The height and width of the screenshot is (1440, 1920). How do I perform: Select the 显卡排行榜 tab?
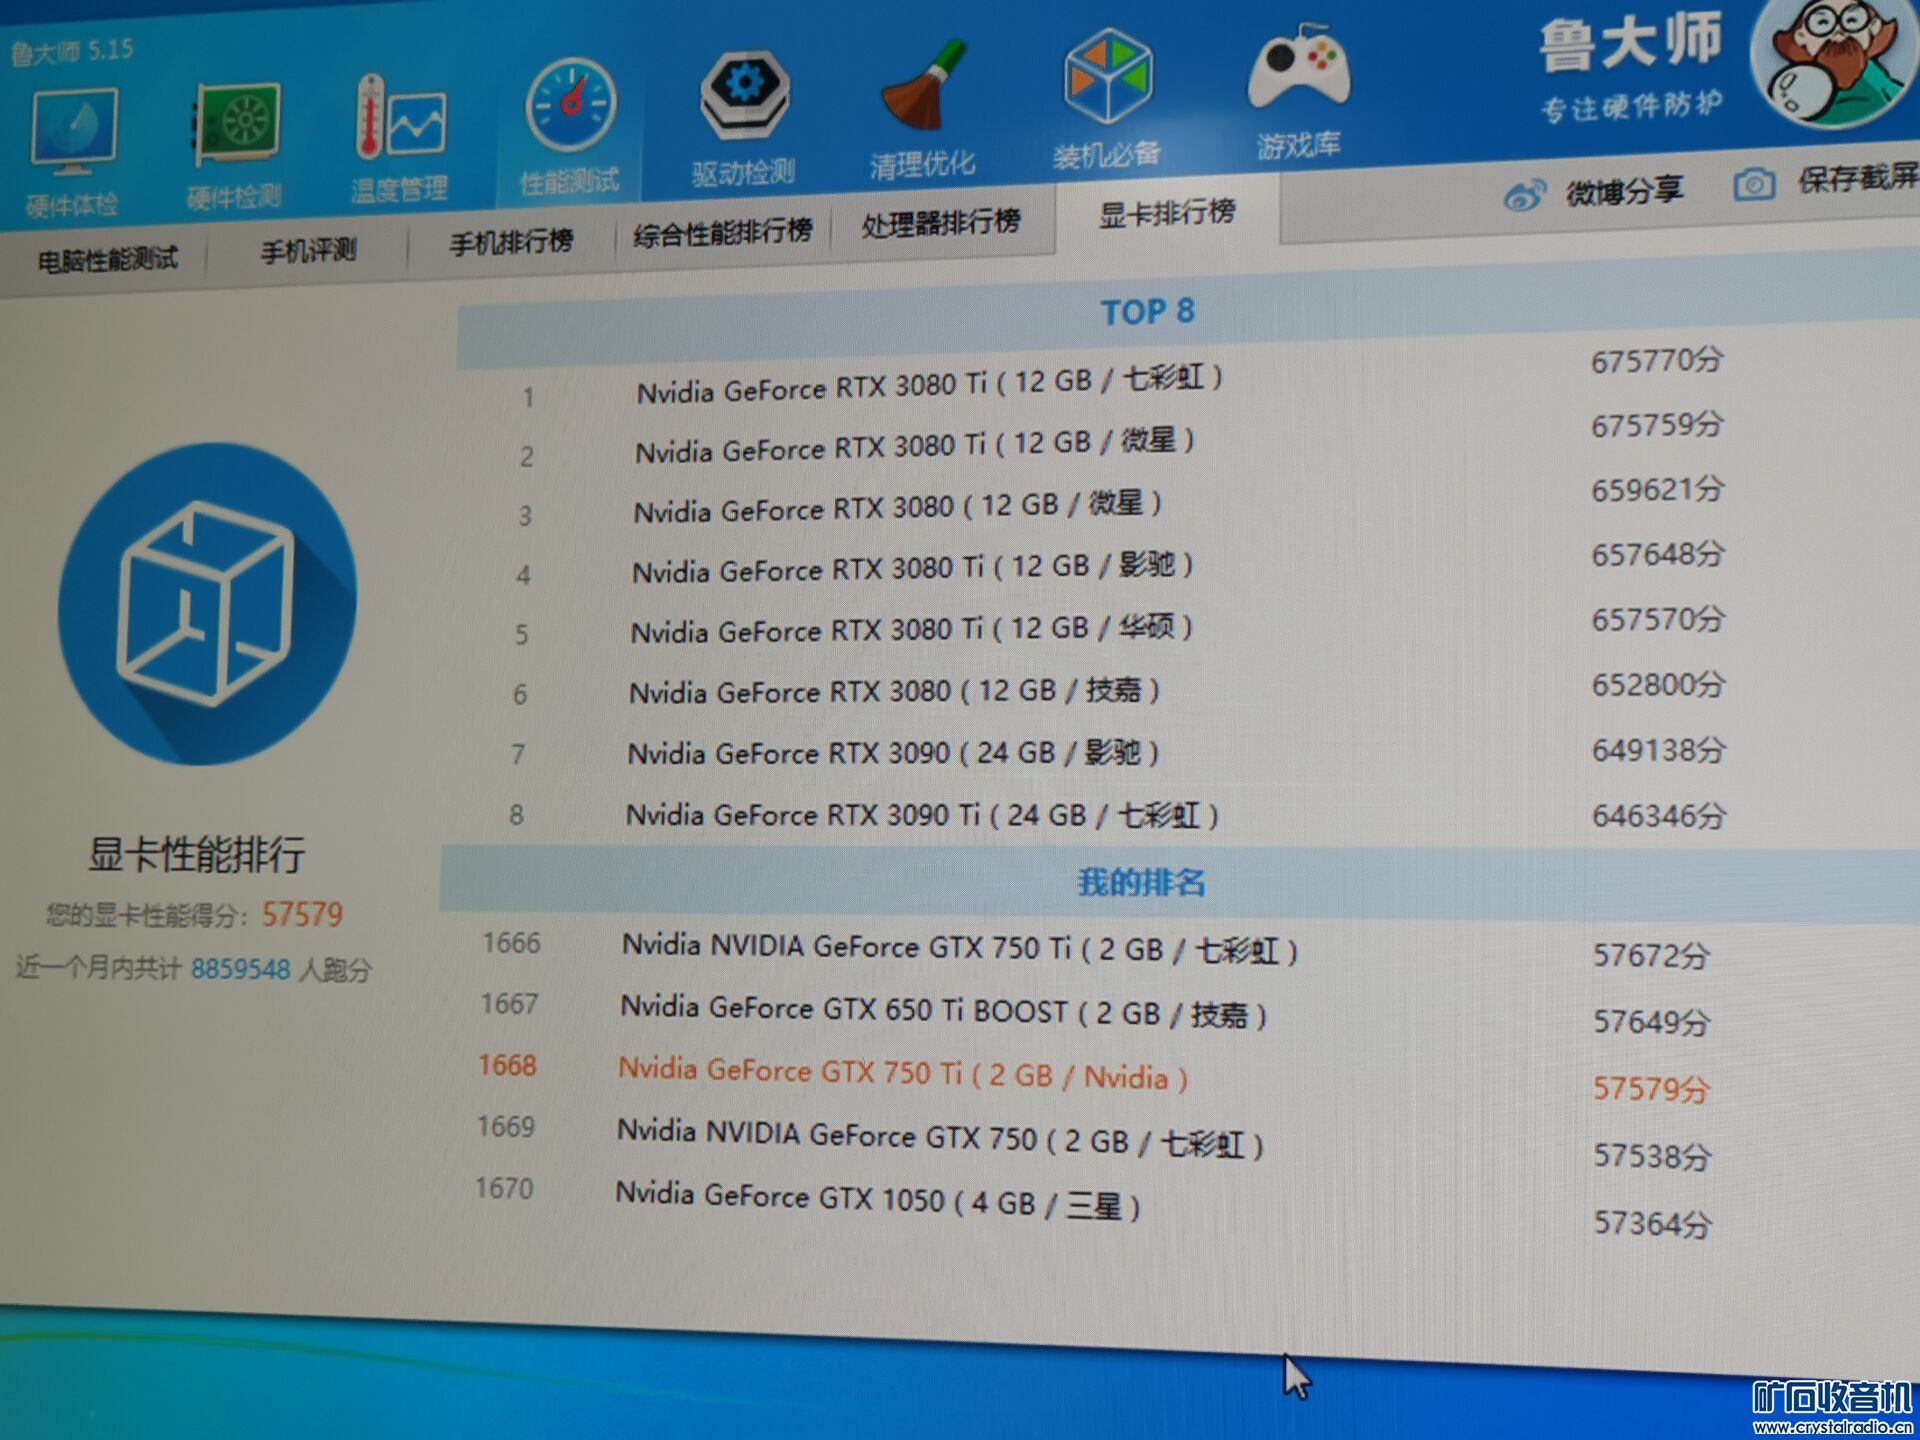(1167, 213)
